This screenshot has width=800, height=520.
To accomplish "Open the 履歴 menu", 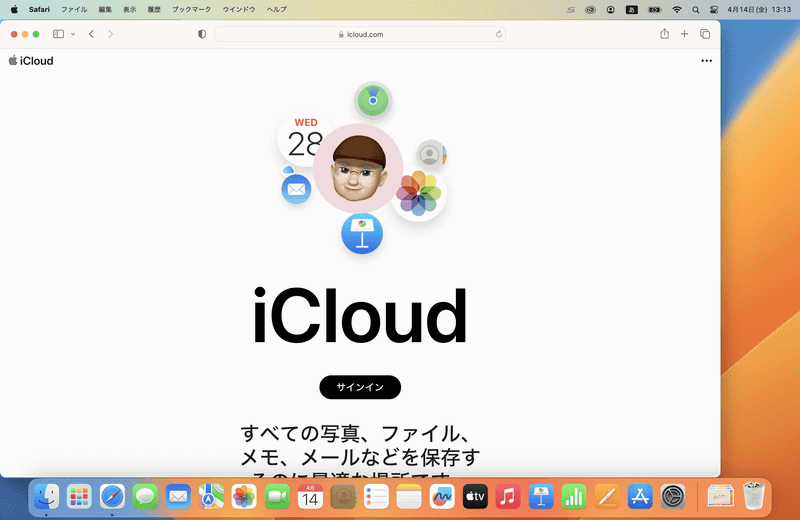I will (x=154, y=9).
